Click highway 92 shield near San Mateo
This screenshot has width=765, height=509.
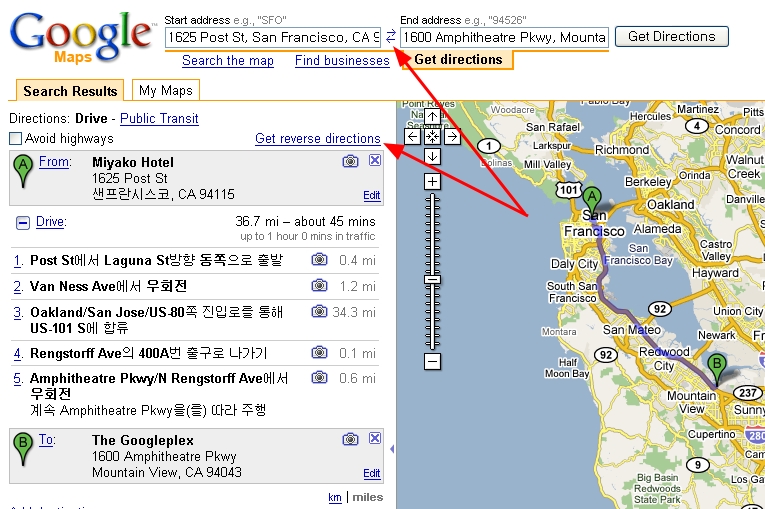coord(660,308)
